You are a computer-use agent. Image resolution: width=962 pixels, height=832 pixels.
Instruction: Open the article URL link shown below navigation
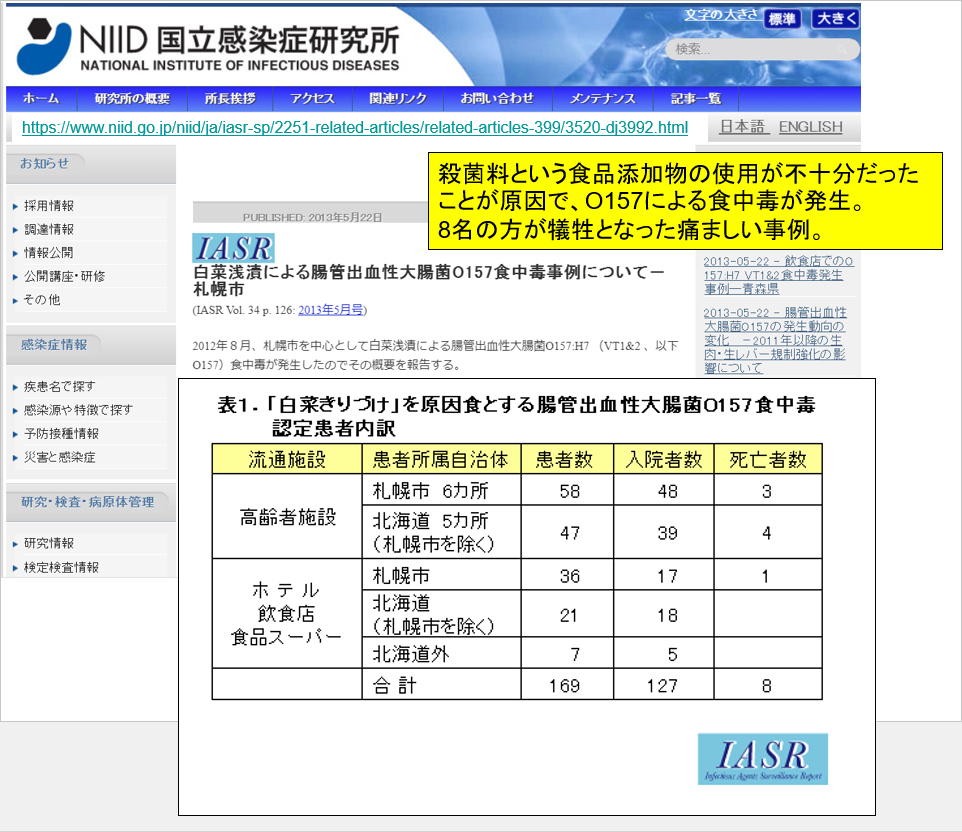(x=352, y=128)
